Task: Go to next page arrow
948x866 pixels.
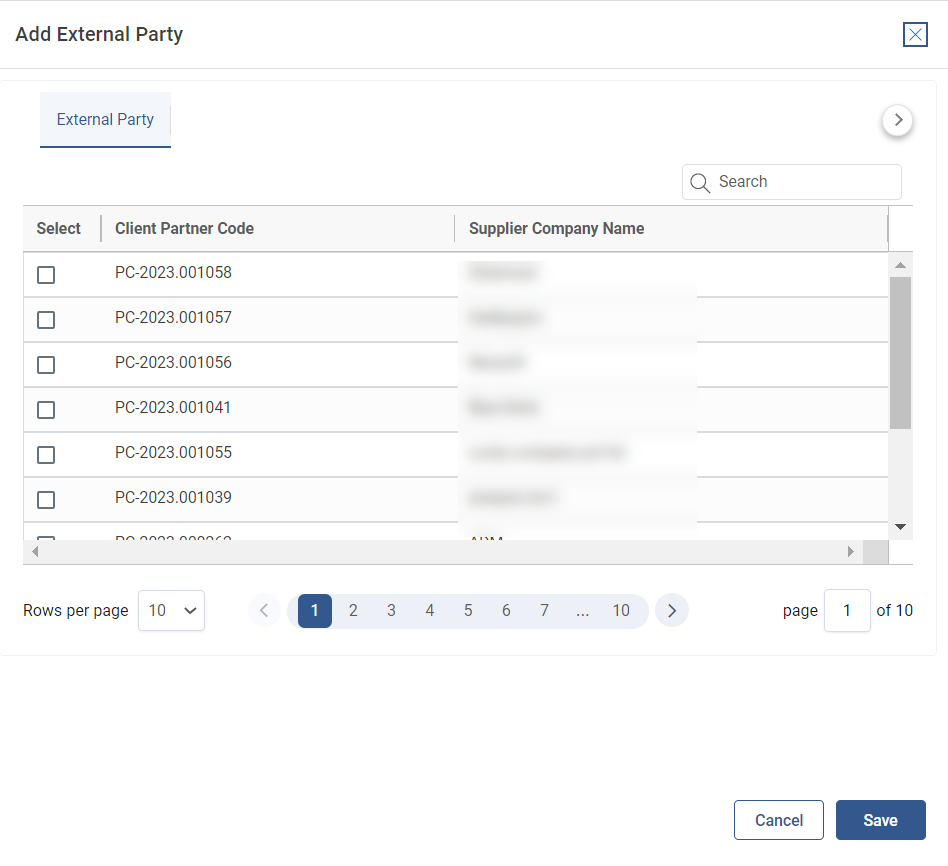Action: coord(672,610)
